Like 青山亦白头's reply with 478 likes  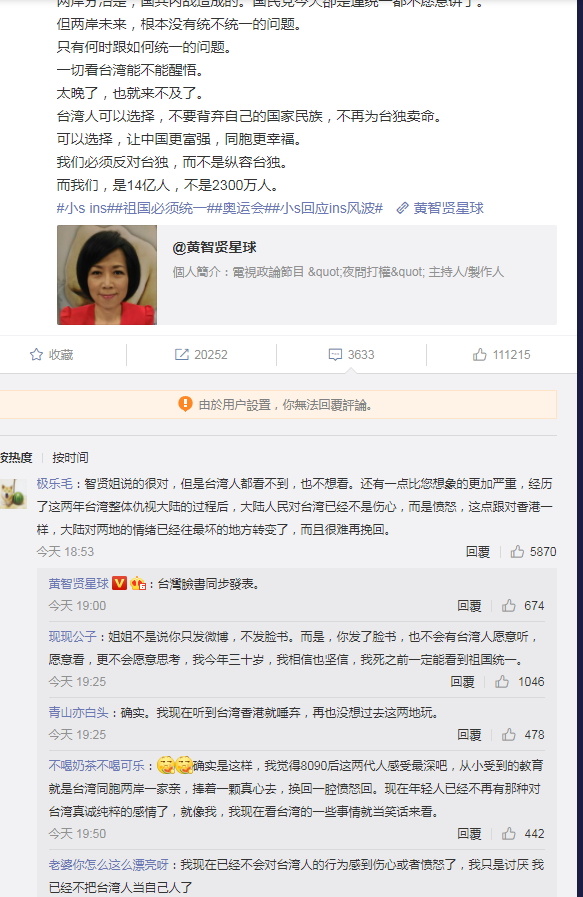(509, 735)
